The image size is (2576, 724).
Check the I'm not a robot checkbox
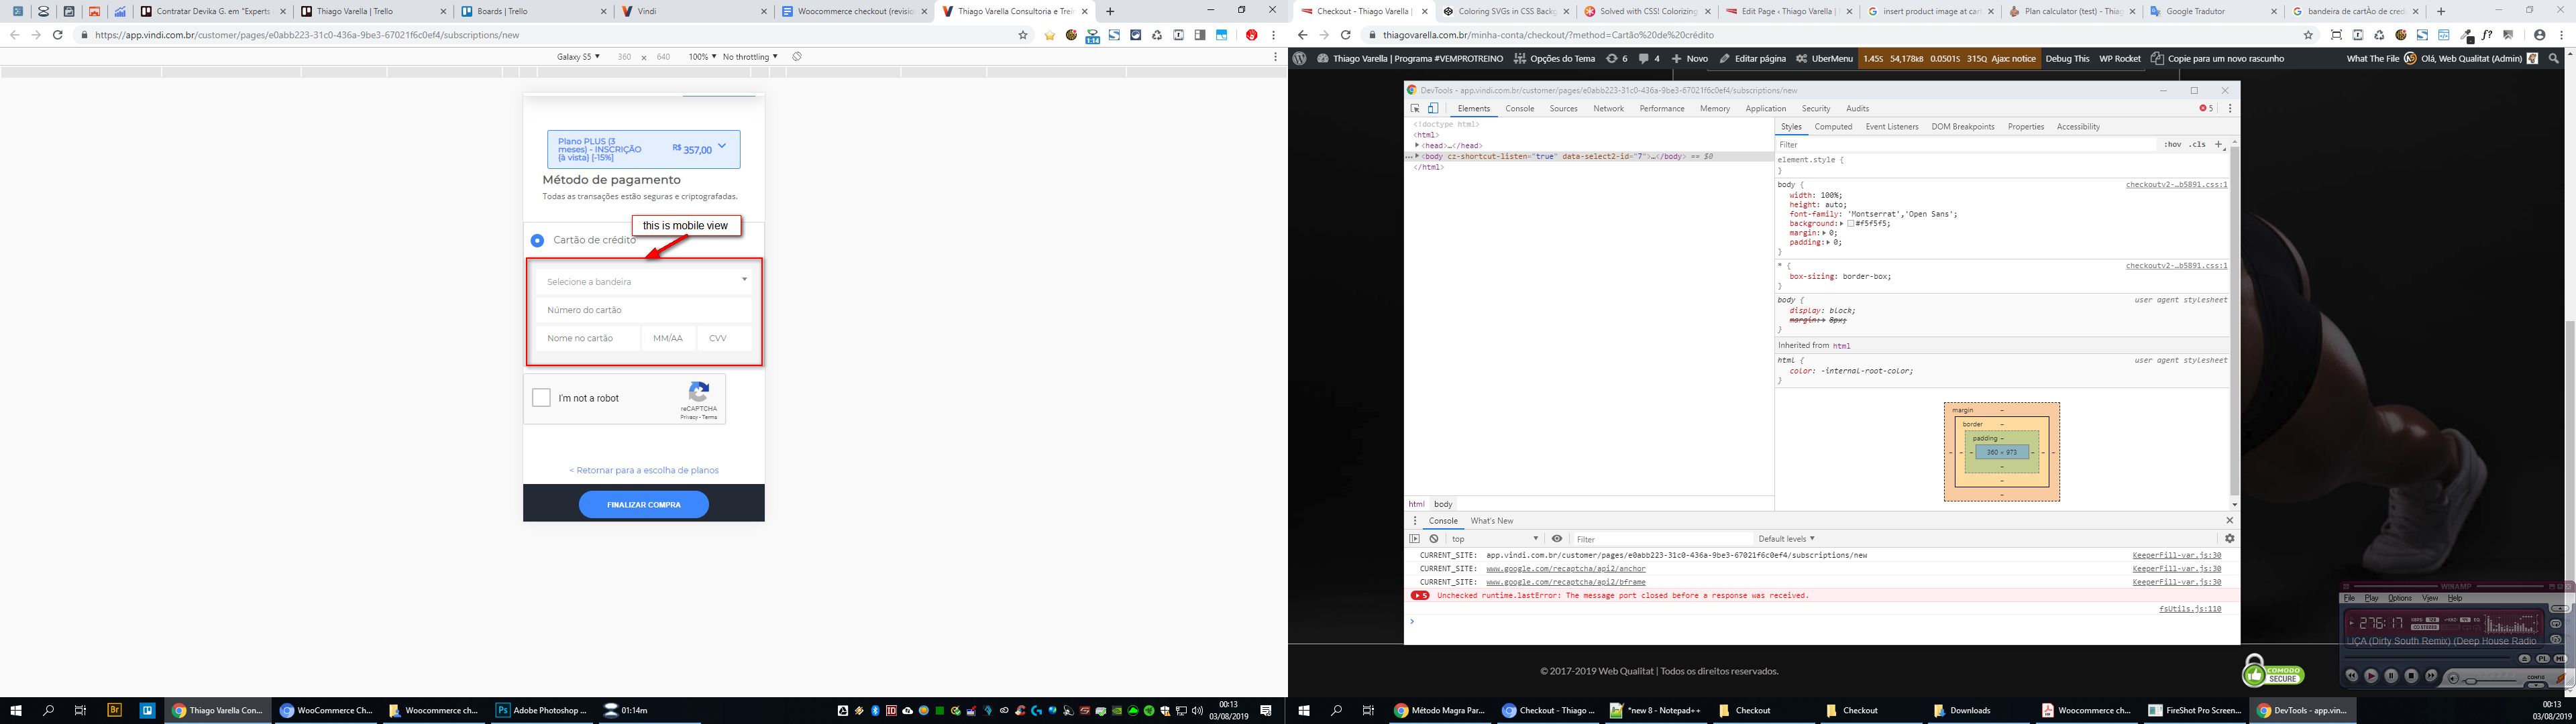(x=541, y=398)
